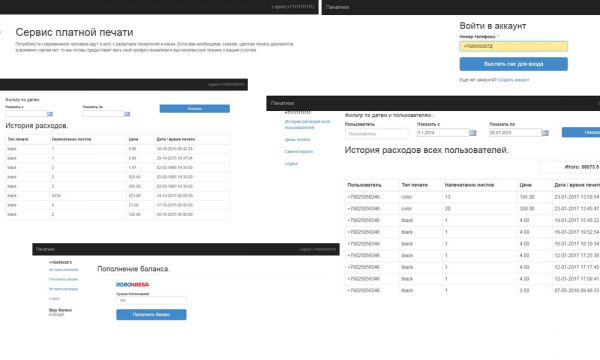Click the blue send-SMS login button
600x360 pixels.
click(x=514, y=64)
